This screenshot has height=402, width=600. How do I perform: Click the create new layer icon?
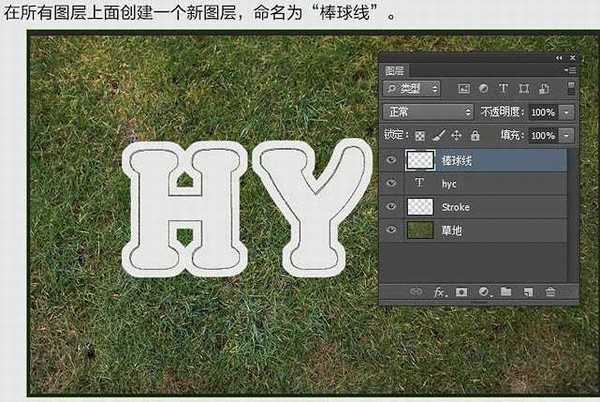[x=528, y=292]
